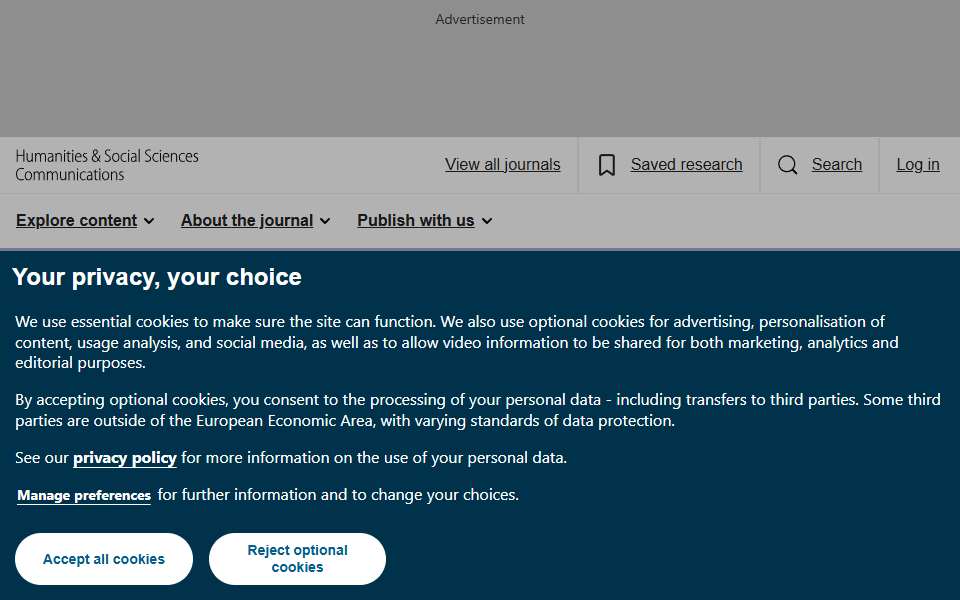Expand the Publish with us chevron
The width and height of the screenshot is (960, 600).
487,221
